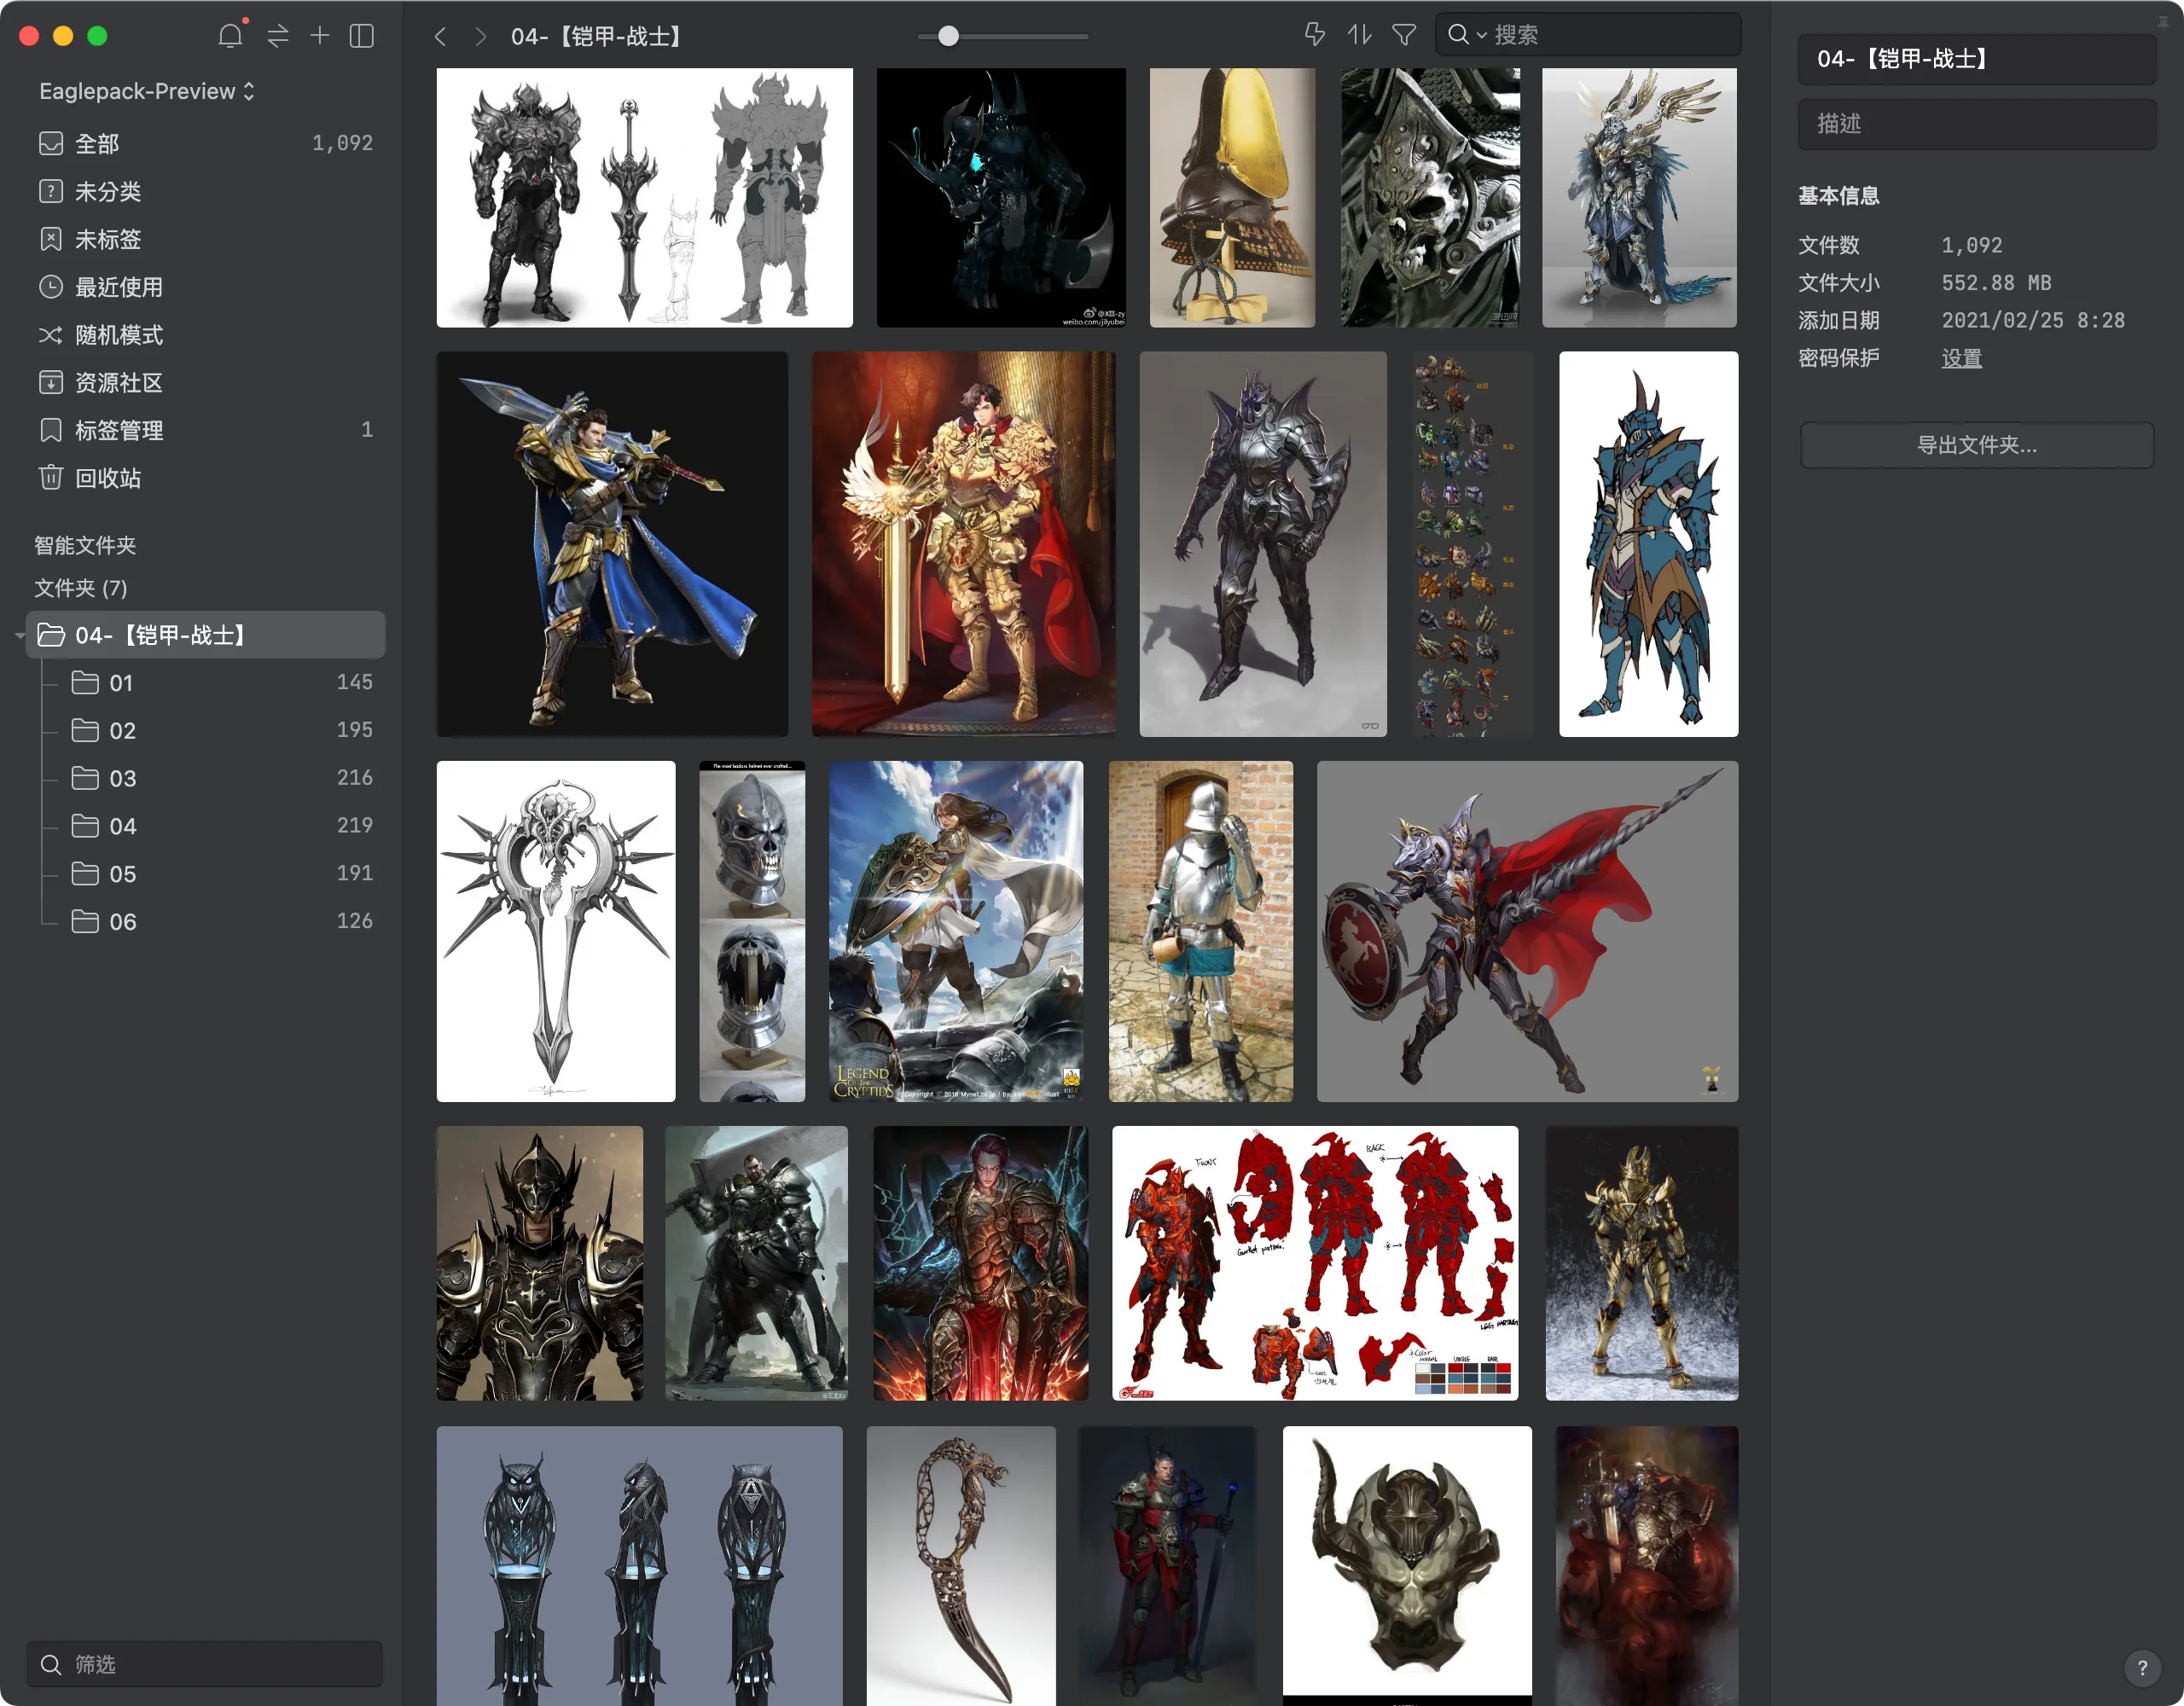
Task: Select the golden samurai helmet thumbnail
Action: click(x=1232, y=198)
